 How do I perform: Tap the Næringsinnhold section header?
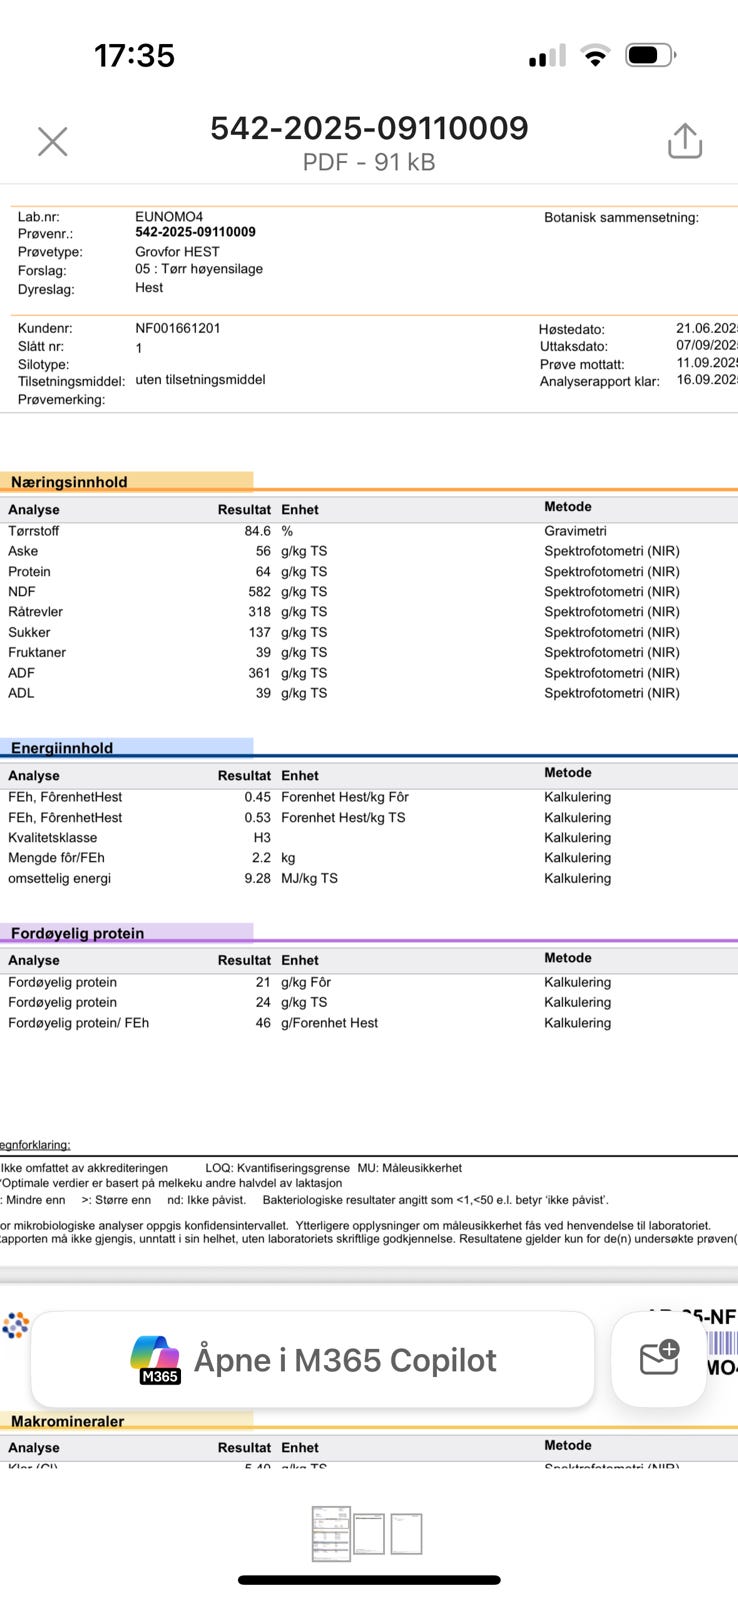point(69,482)
